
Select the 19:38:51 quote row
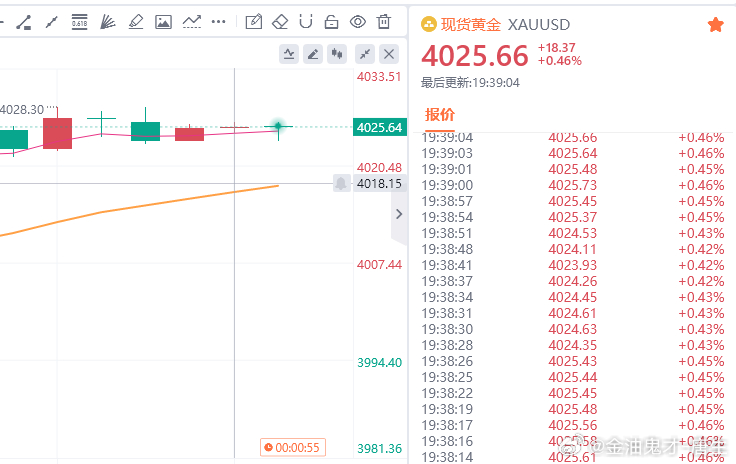click(573, 233)
